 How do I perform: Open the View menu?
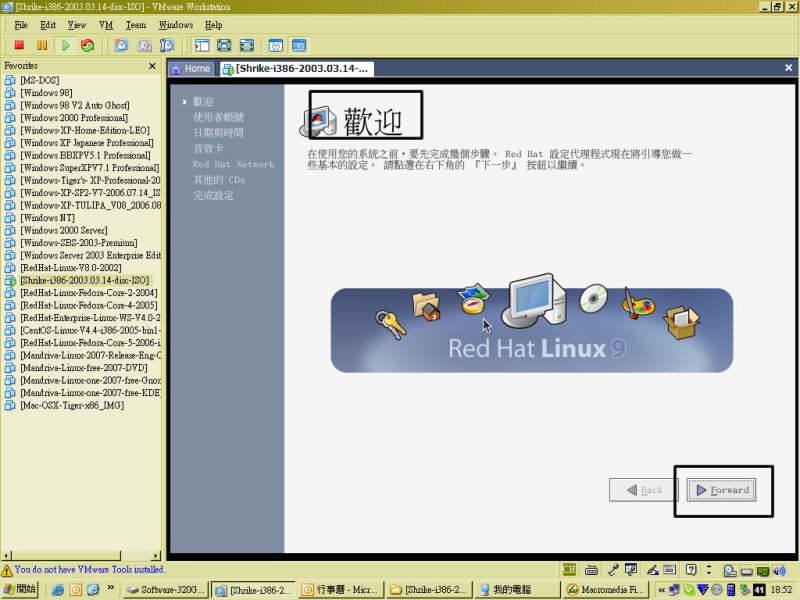click(x=77, y=25)
